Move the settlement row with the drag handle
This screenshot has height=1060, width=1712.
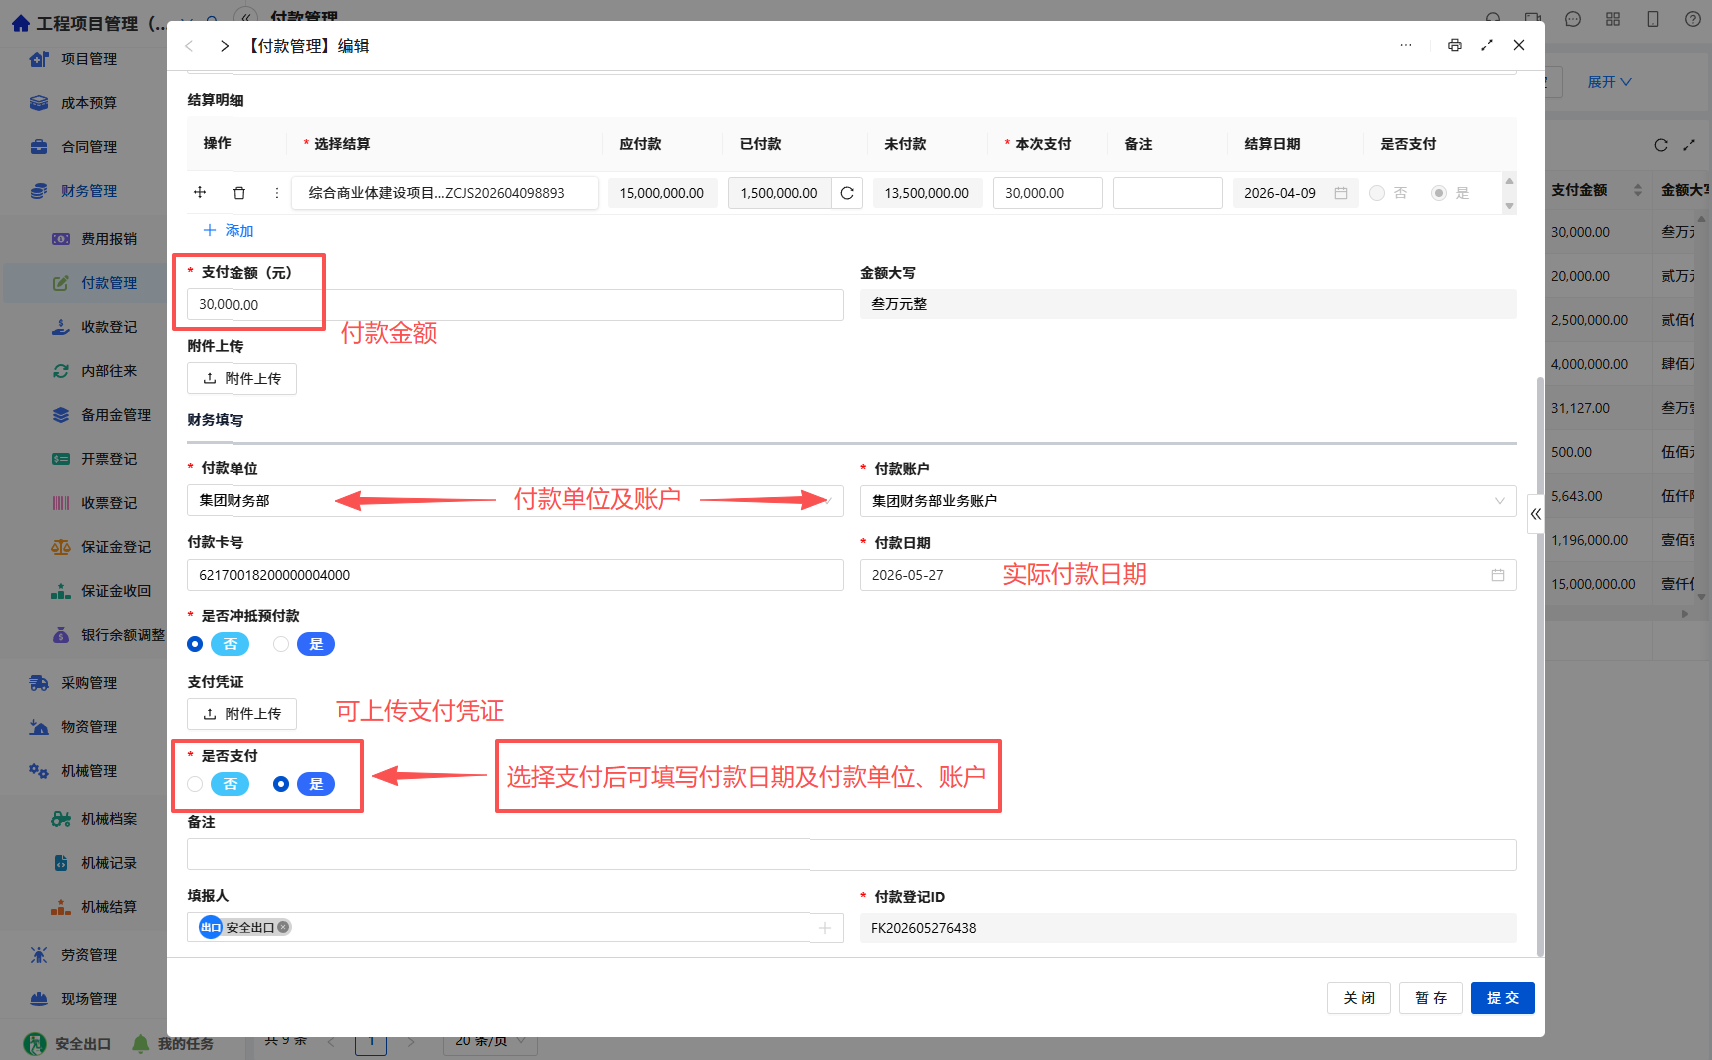click(200, 192)
